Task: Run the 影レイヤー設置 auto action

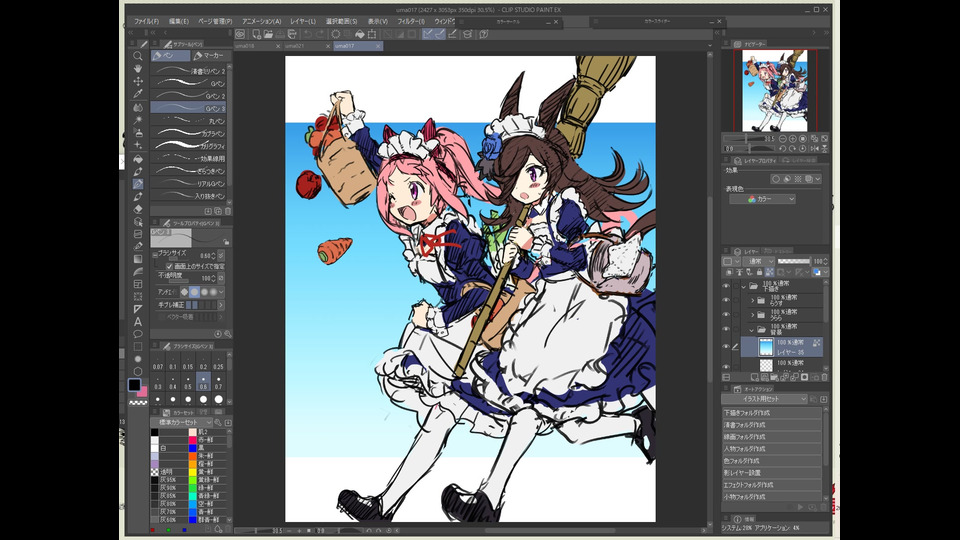Action: [771, 473]
